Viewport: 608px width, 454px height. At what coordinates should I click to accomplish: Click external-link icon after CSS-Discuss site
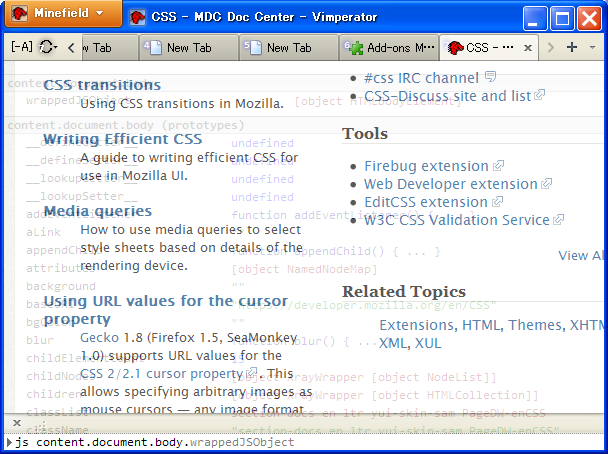coord(539,95)
